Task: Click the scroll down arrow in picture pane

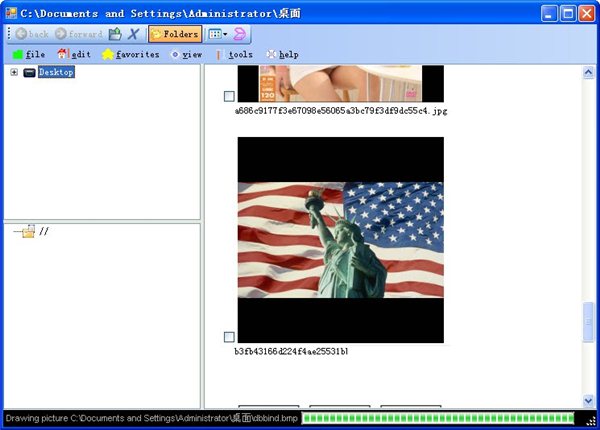Action: (588, 401)
